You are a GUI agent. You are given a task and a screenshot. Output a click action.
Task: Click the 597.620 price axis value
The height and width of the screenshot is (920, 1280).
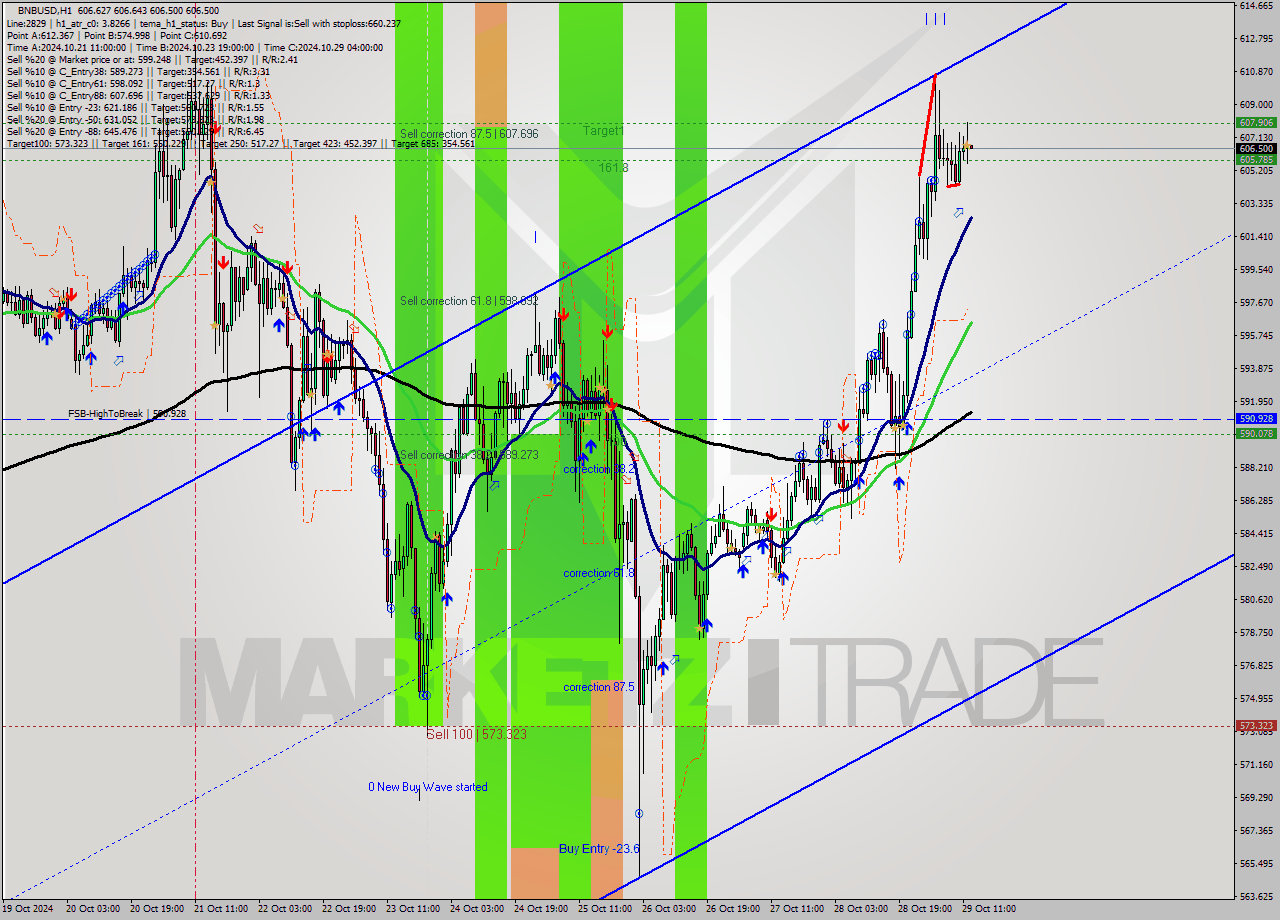click(x=1256, y=303)
